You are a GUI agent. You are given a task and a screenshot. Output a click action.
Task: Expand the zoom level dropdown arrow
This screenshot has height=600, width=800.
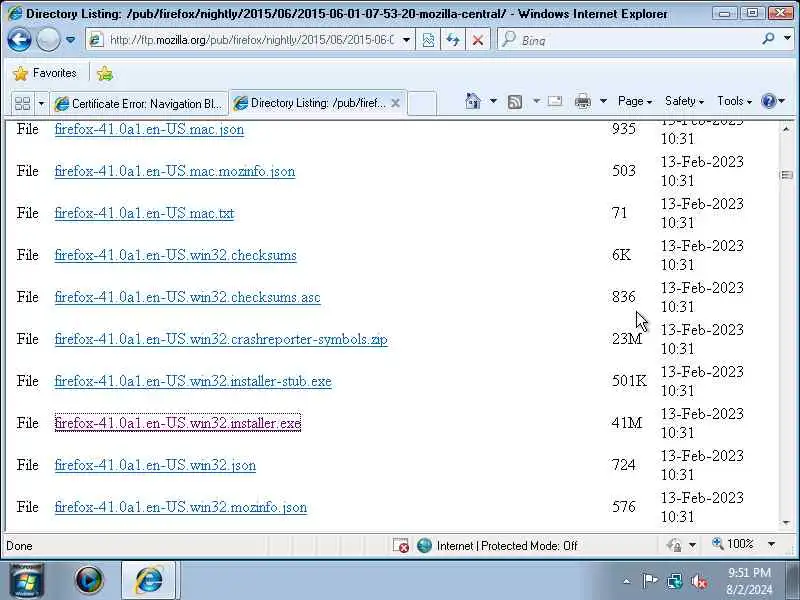pyautogui.click(x=771, y=544)
